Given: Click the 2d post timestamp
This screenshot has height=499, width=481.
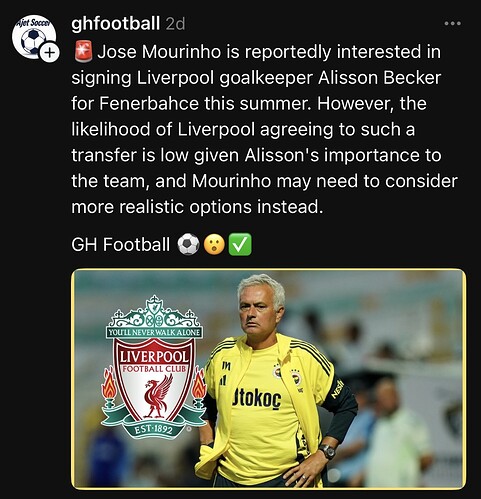Looking at the screenshot, I should (175, 24).
